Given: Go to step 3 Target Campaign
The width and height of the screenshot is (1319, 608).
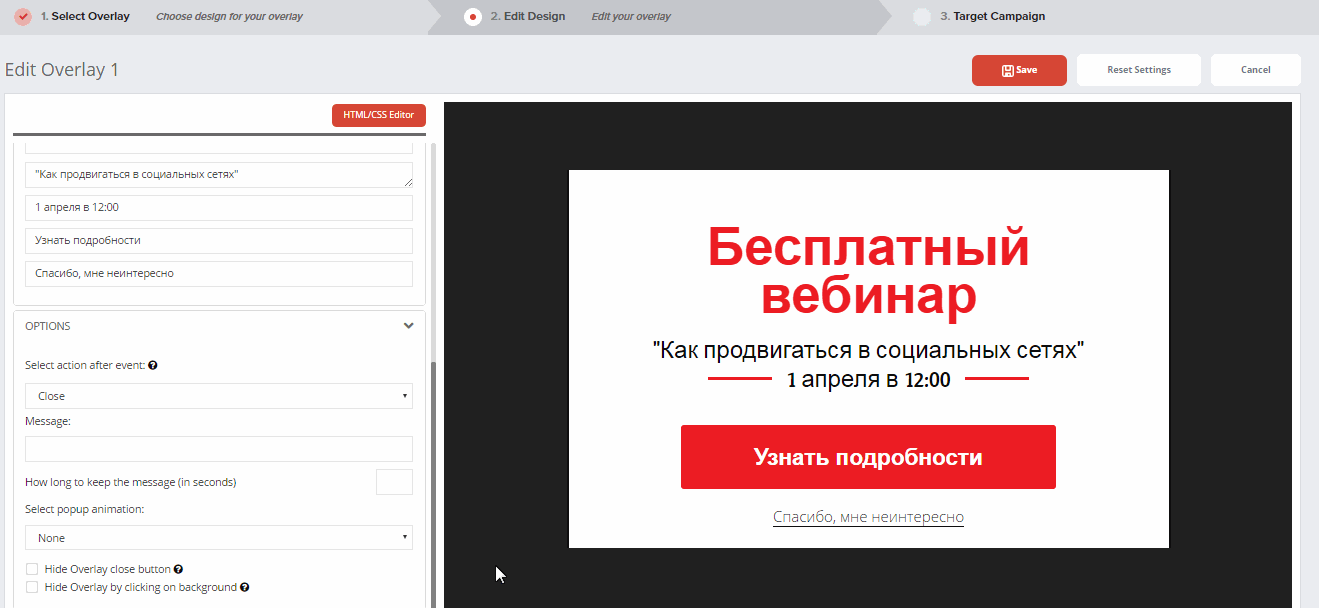Looking at the screenshot, I should tap(993, 17).
